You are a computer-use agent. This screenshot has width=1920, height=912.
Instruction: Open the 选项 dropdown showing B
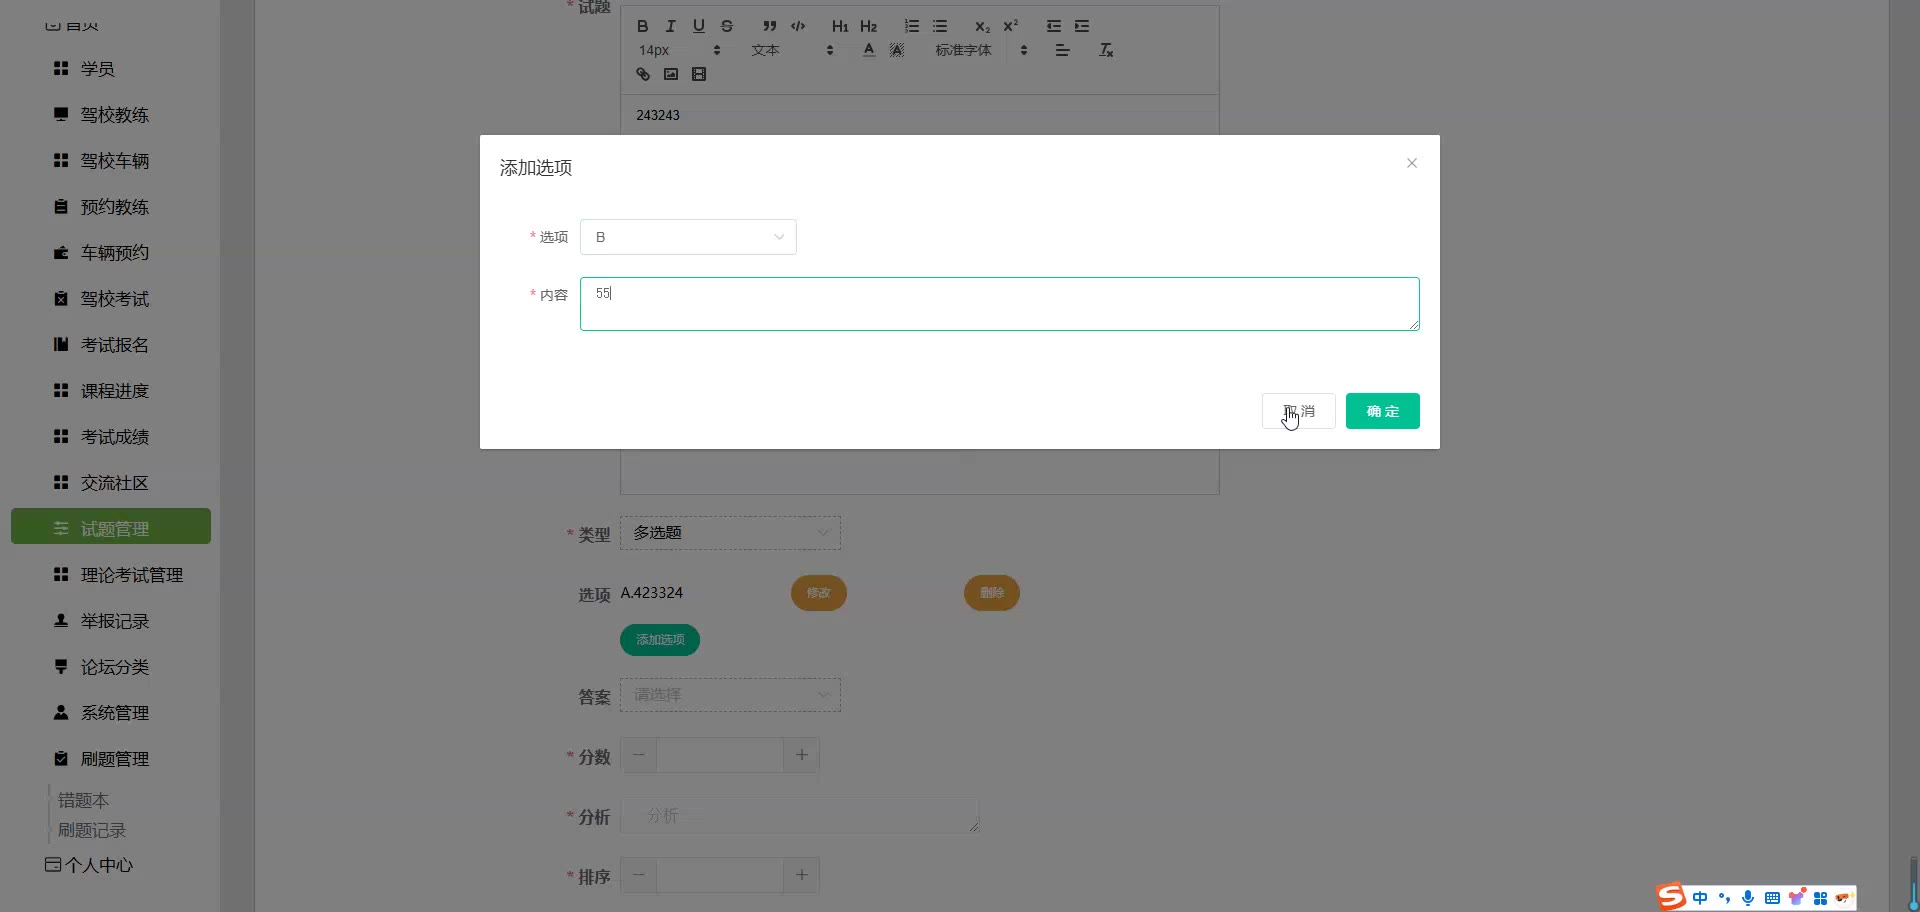[x=688, y=237]
